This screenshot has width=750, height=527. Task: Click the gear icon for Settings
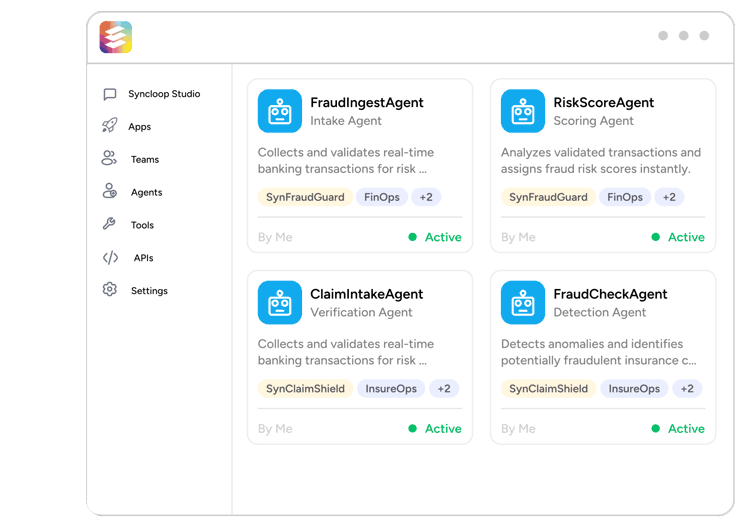pyautogui.click(x=110, y=290)
